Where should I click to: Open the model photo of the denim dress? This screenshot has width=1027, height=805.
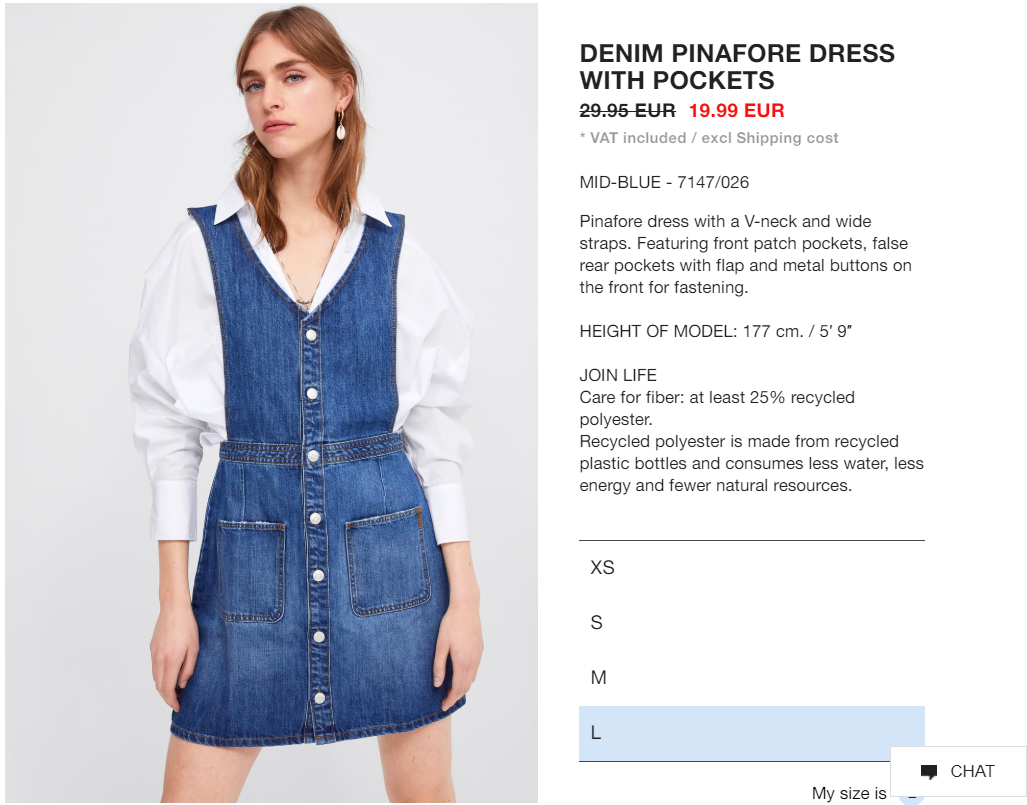point(272,403)
